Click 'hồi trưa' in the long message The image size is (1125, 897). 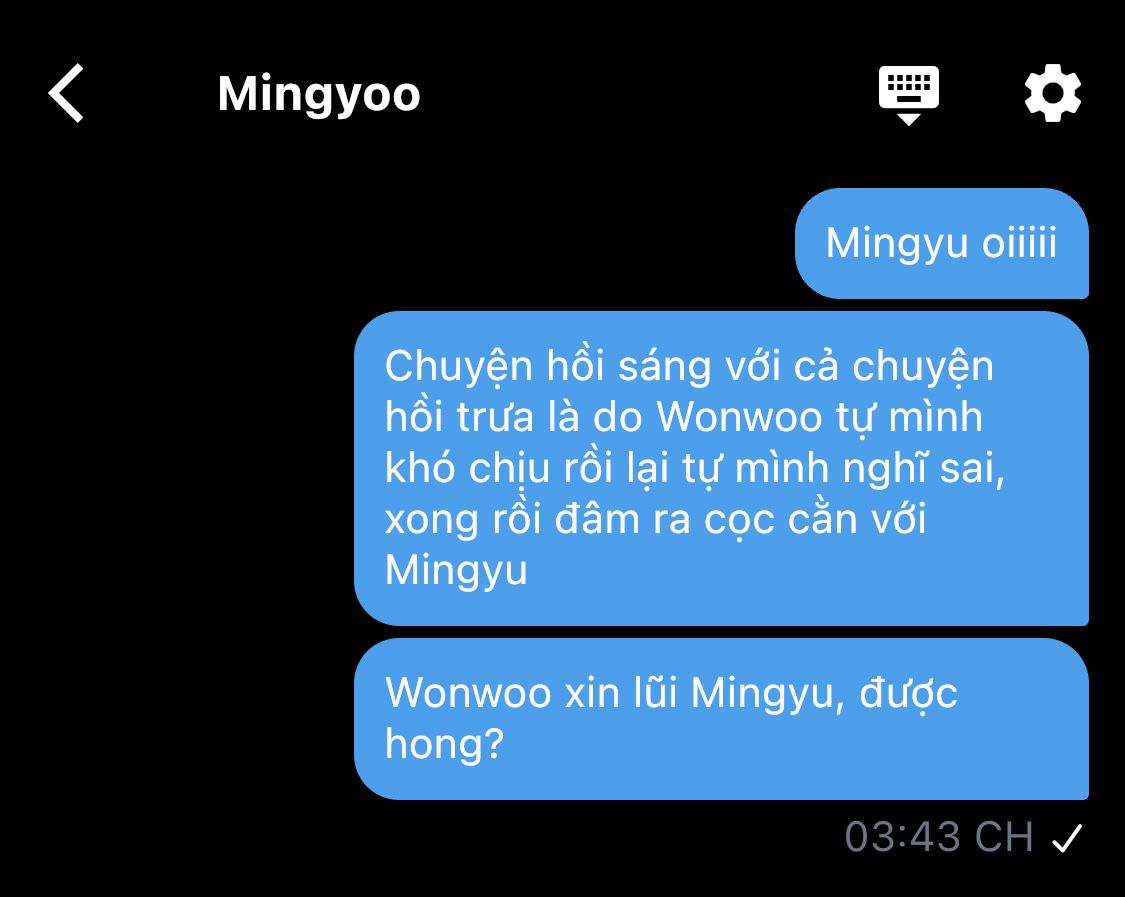point(459,417)
